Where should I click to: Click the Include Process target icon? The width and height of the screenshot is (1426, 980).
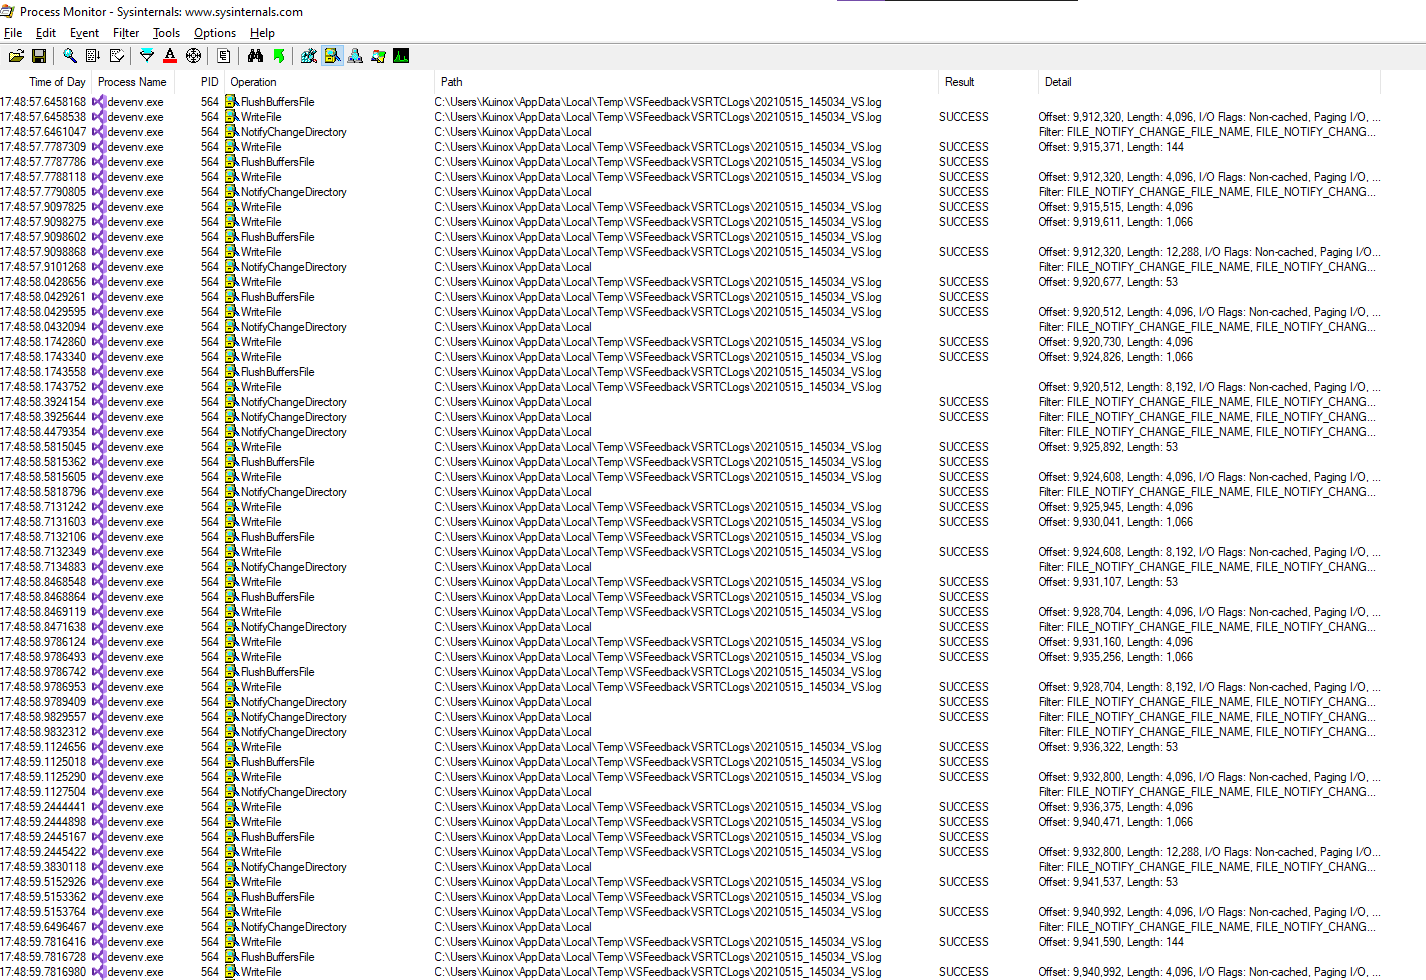click(x=194, y=56)
